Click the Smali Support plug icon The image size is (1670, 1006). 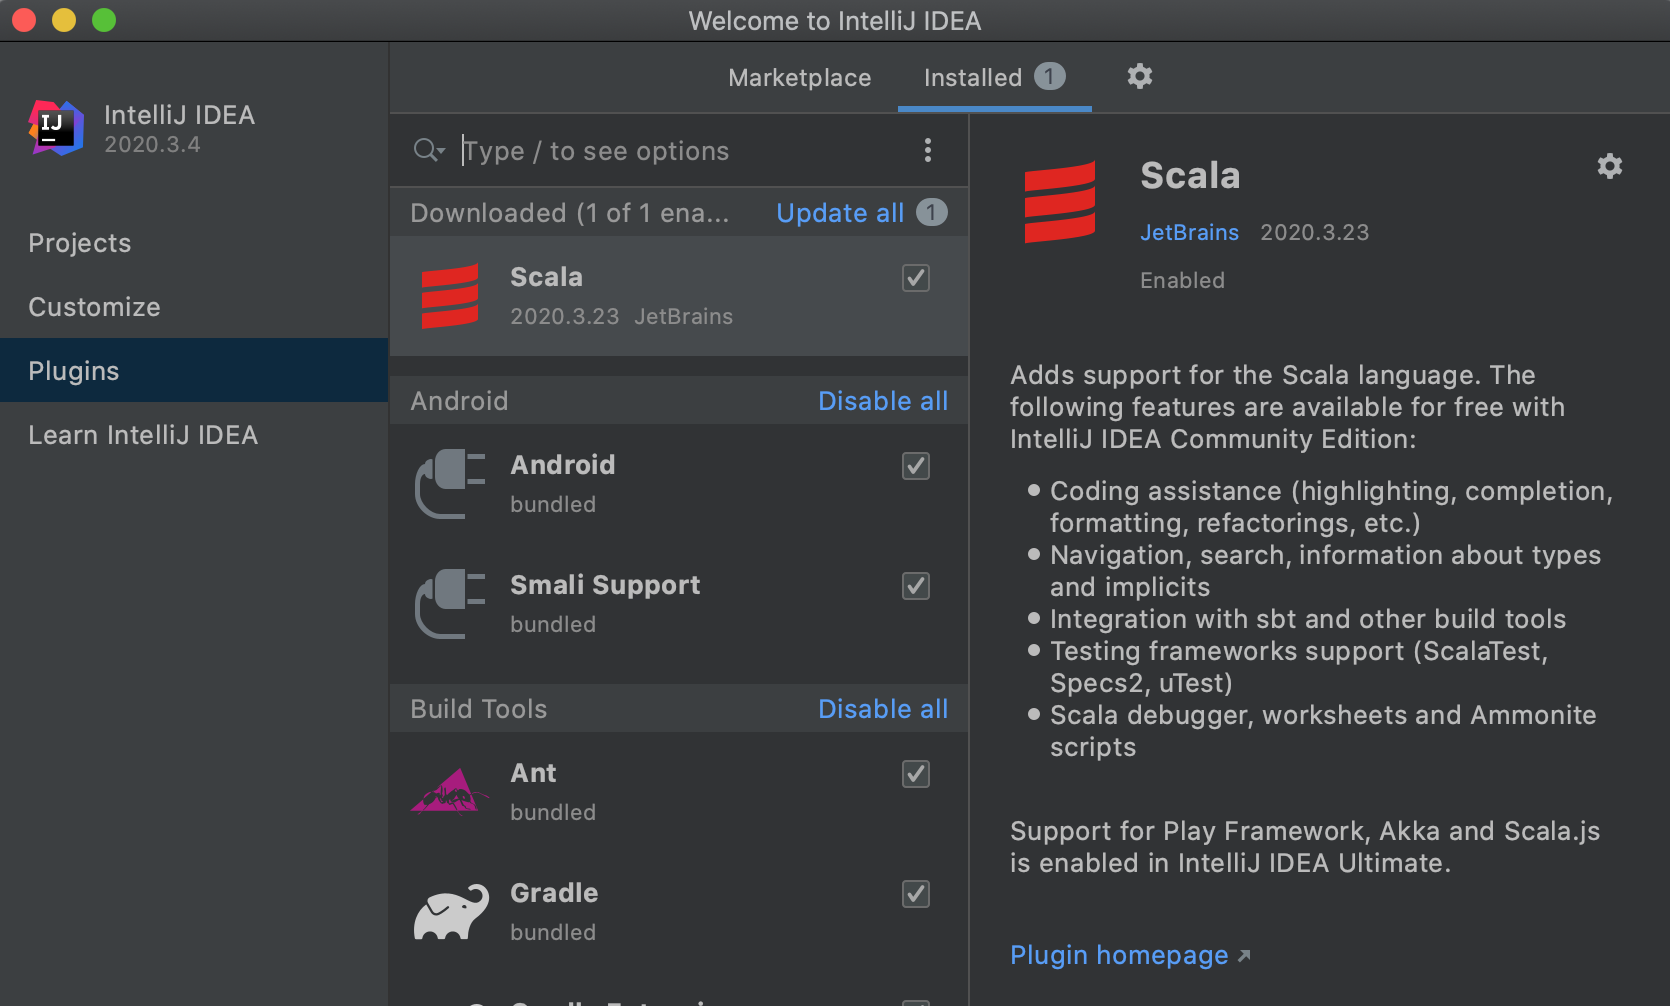450,604
